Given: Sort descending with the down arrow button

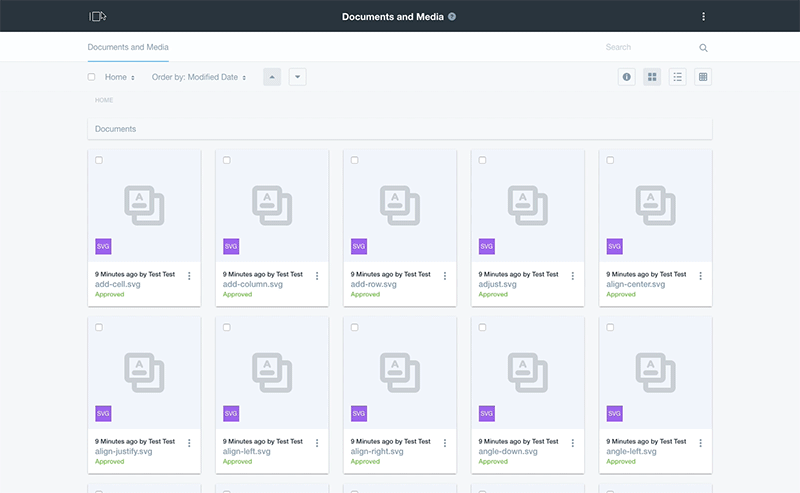Looking at the screenshot, I should [x=297, y=77].
